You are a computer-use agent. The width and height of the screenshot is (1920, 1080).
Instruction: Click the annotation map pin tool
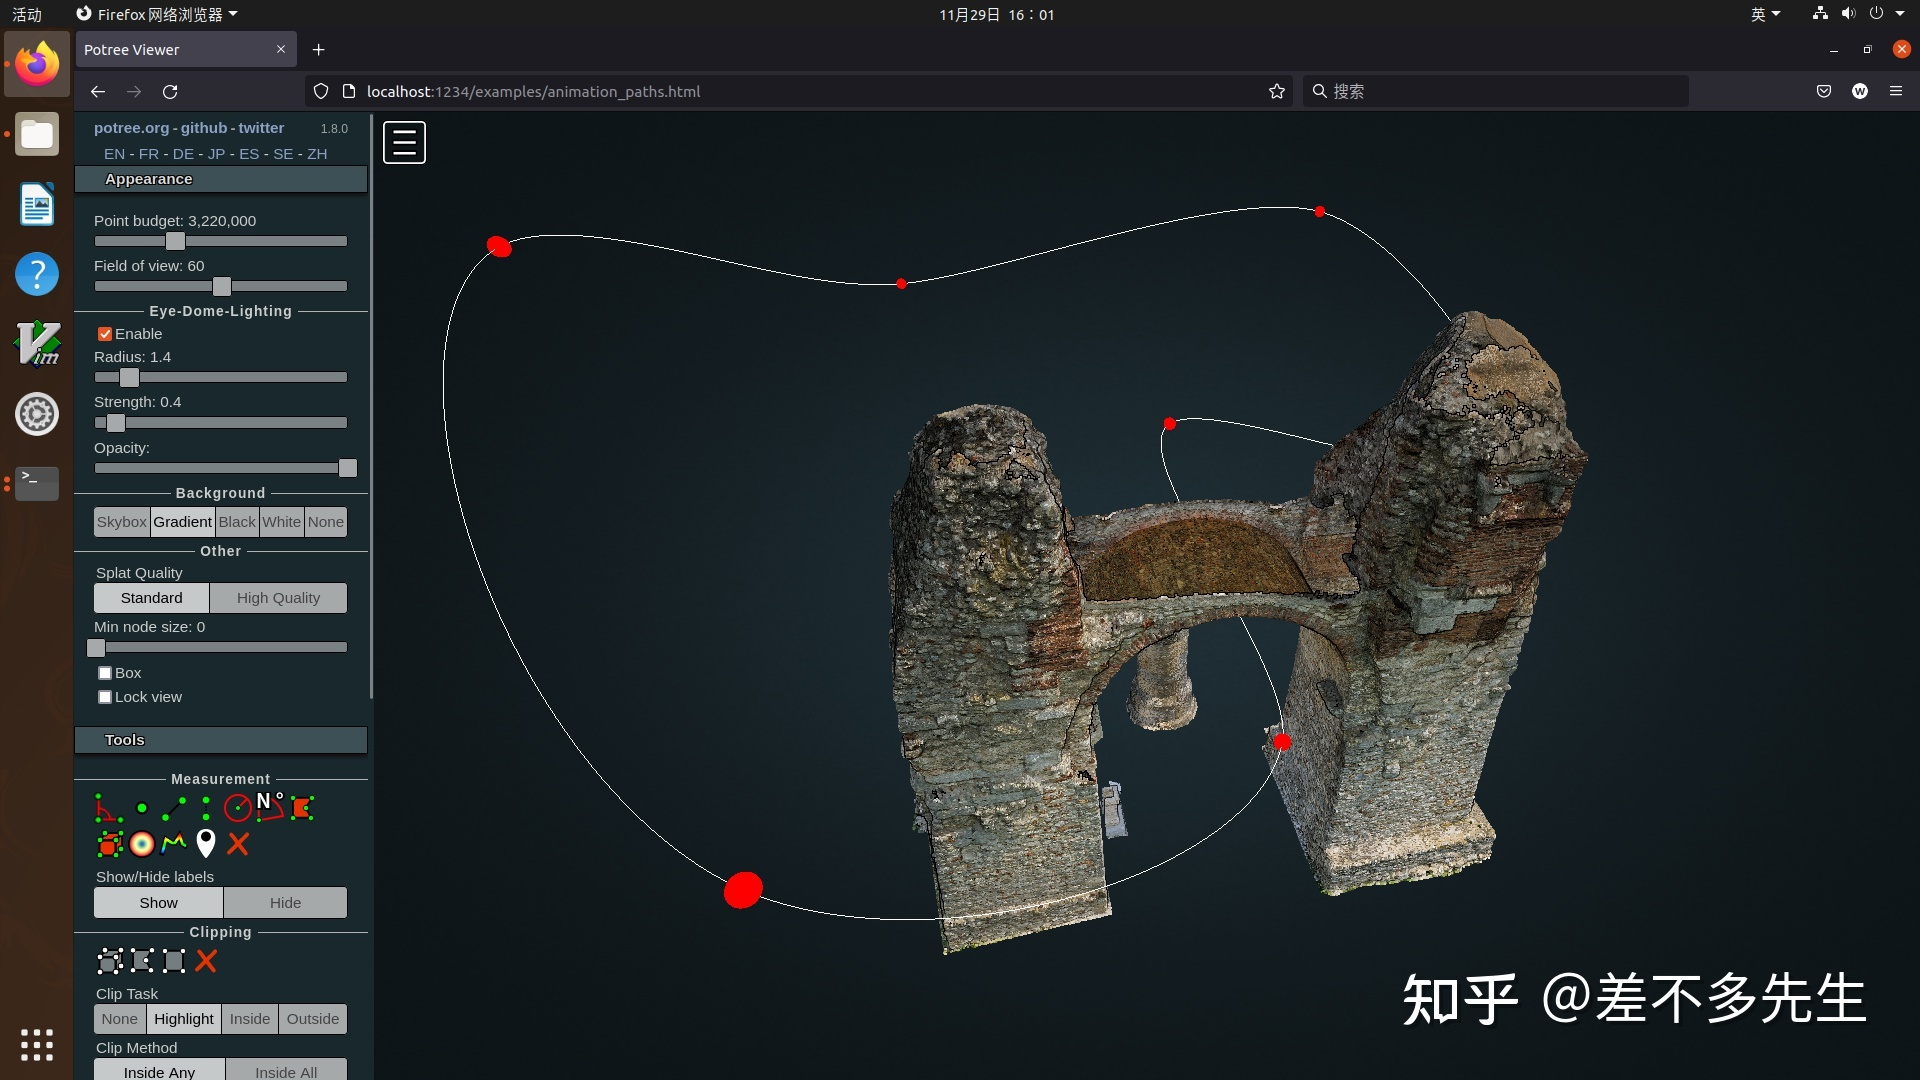206,844
